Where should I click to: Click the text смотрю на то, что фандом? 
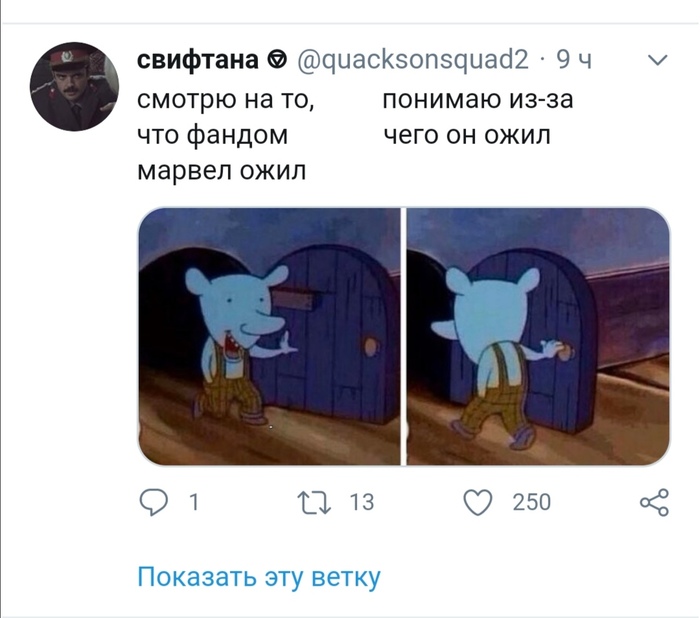pos(226,117)
